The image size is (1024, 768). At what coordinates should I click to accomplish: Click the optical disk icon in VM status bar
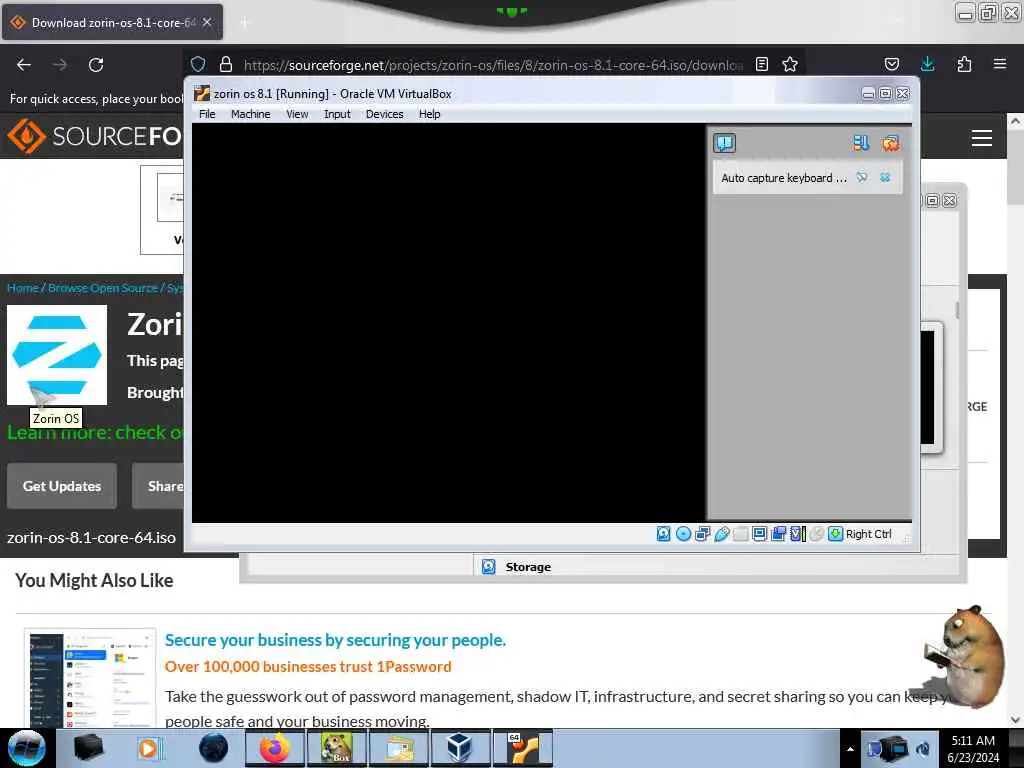683,534
